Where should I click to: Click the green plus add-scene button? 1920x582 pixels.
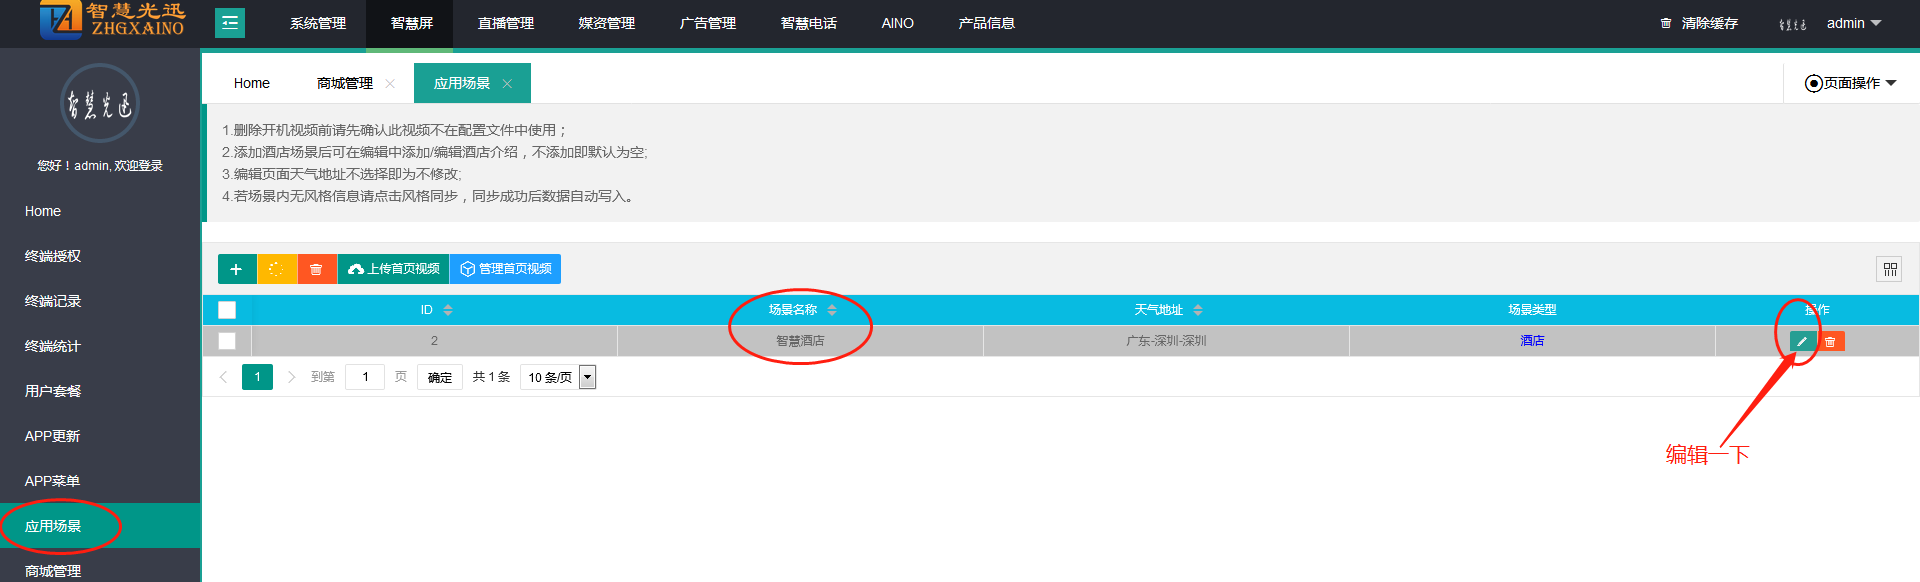(x=236, y=269)
